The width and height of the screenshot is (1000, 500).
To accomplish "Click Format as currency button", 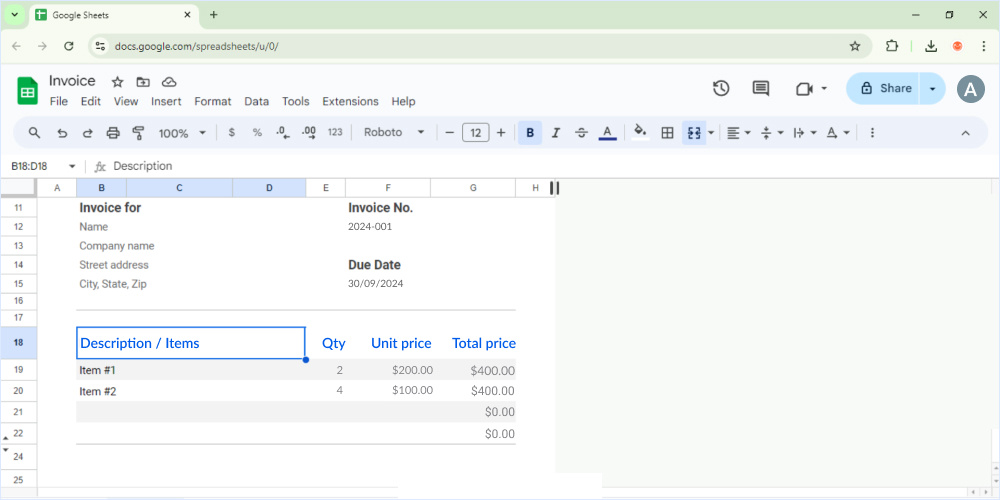I will 232,133.
